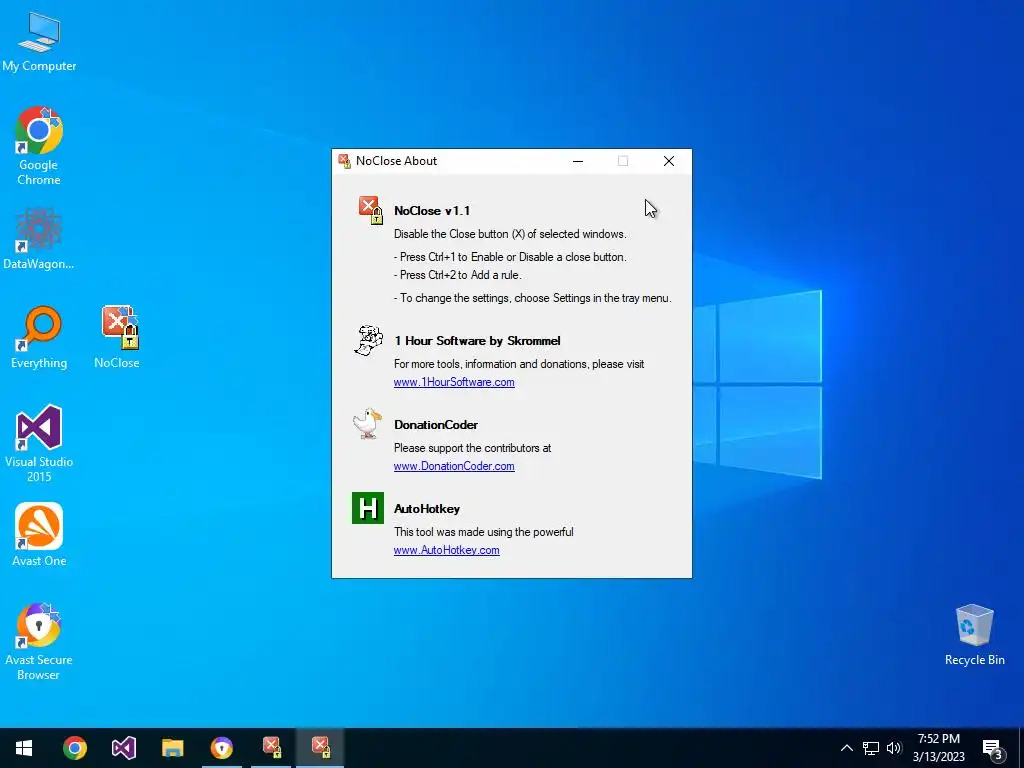Click the 'NoClose v1.1' heading

(432, 211)
